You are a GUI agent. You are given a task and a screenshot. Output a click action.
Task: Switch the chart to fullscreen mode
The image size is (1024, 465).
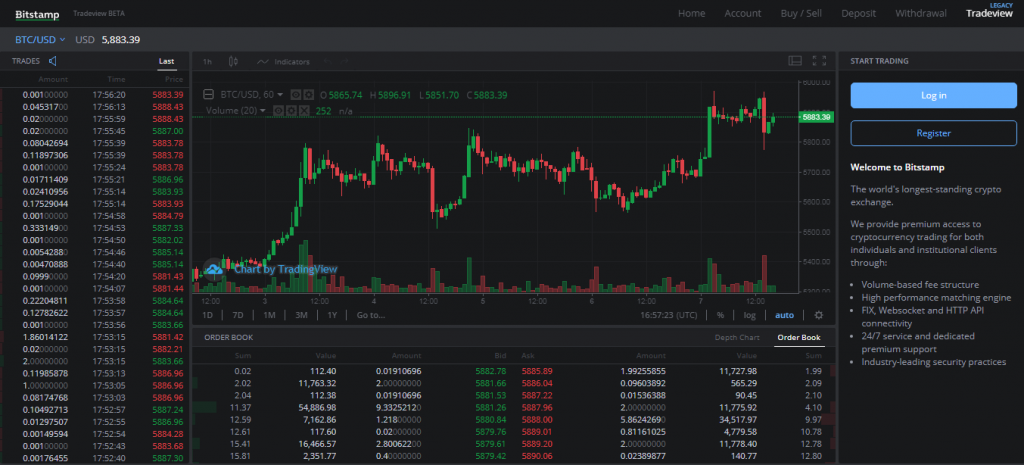[819, 61]
